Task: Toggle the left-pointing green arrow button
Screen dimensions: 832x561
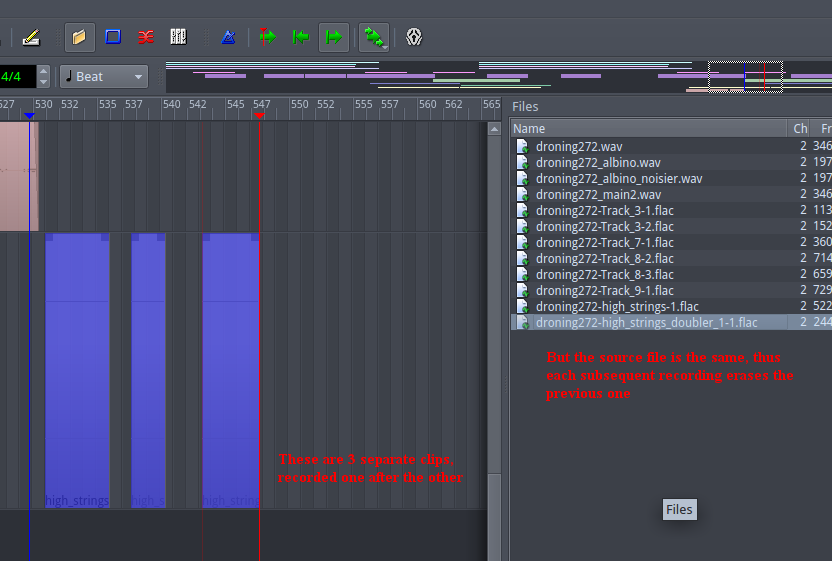Action: click(300, 37)
